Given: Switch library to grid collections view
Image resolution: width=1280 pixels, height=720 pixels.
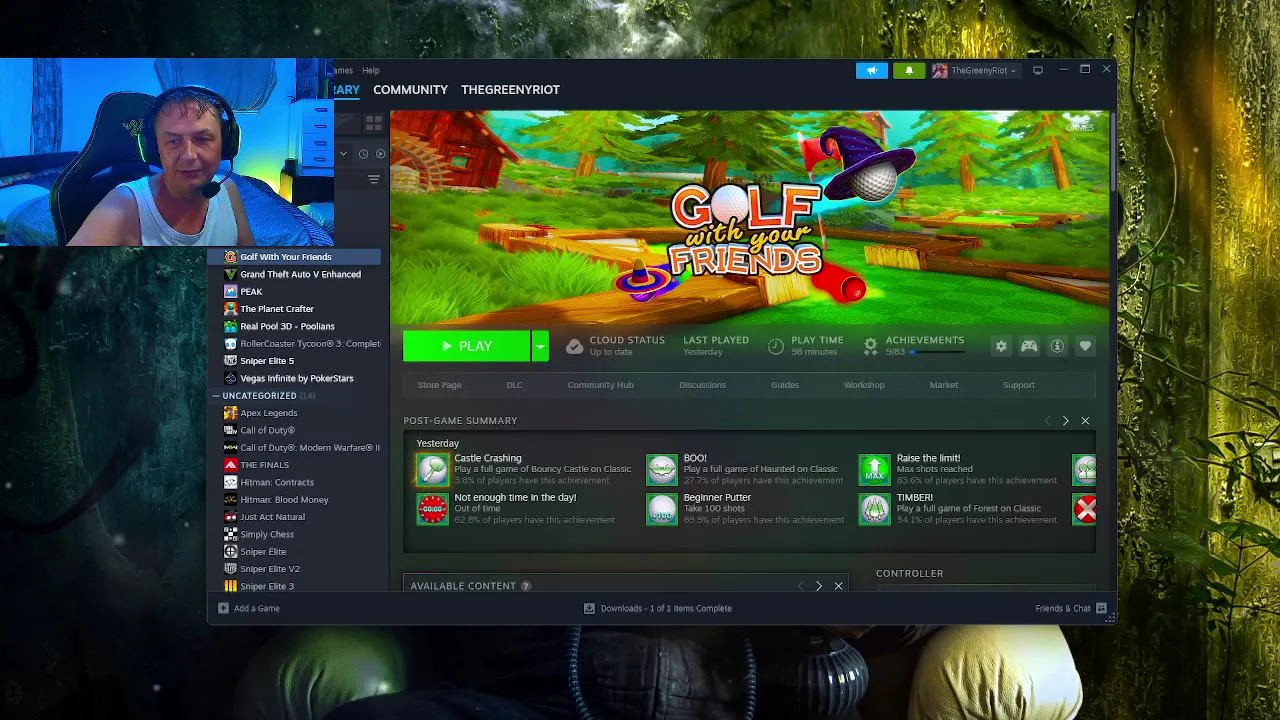Looking at the screenshot, I should pyautogui.click(x=374, y=123).
